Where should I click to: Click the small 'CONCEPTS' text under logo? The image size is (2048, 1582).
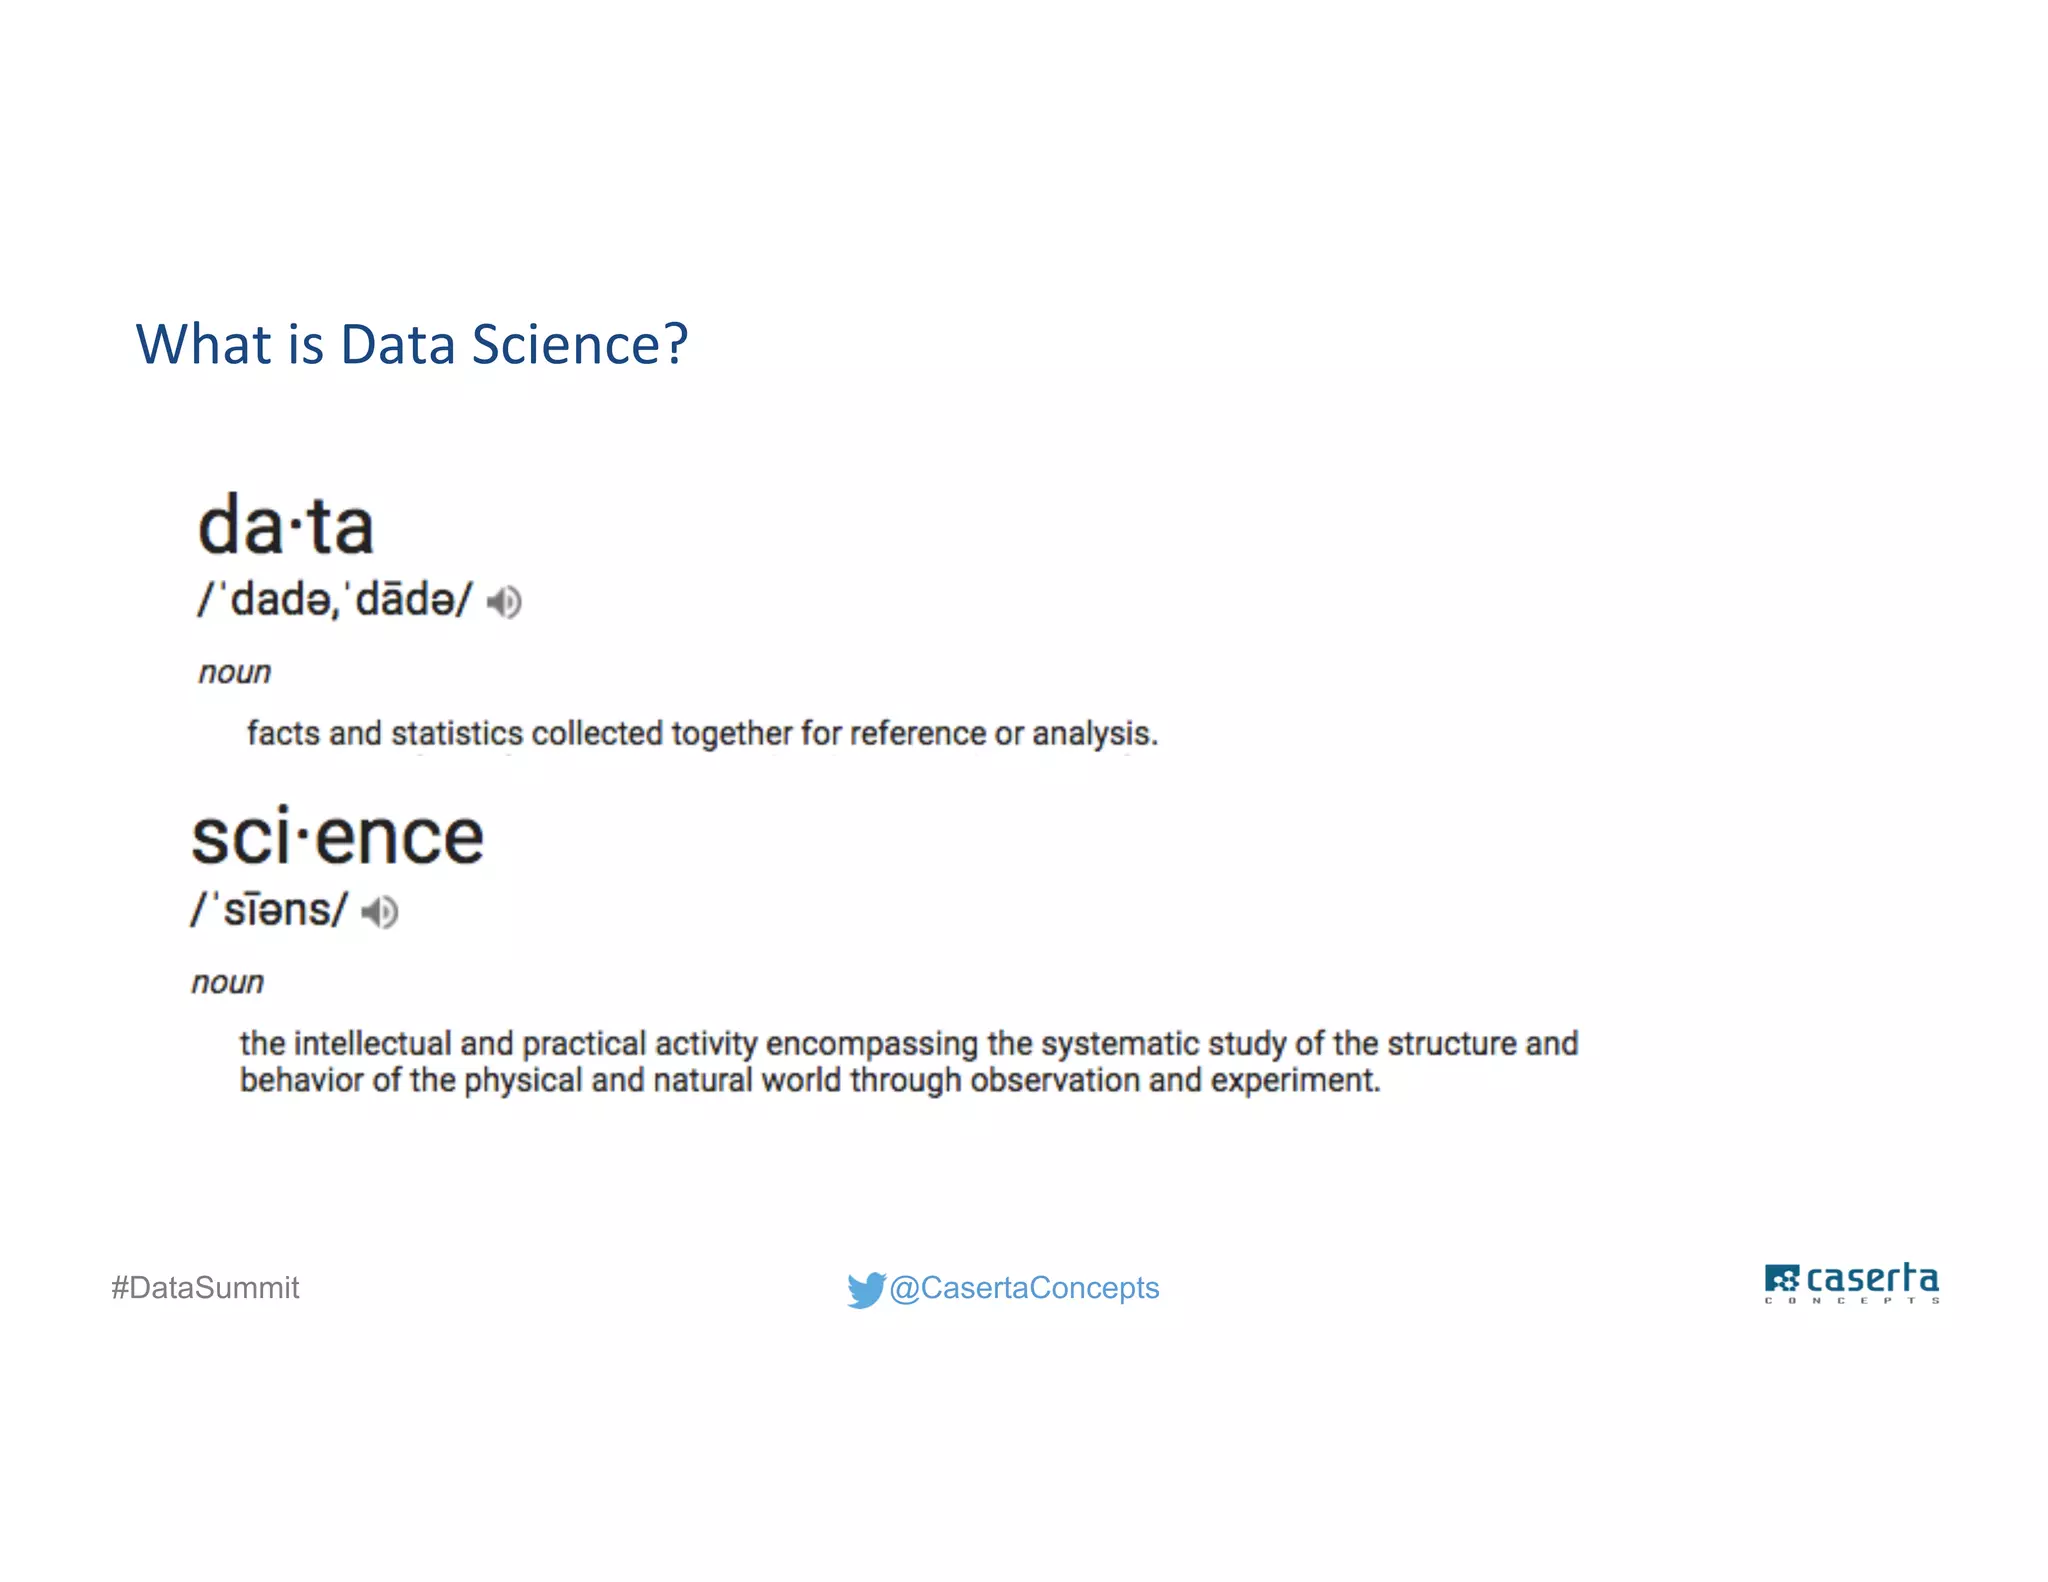pyautogui.click(x=1852, y=1301)
